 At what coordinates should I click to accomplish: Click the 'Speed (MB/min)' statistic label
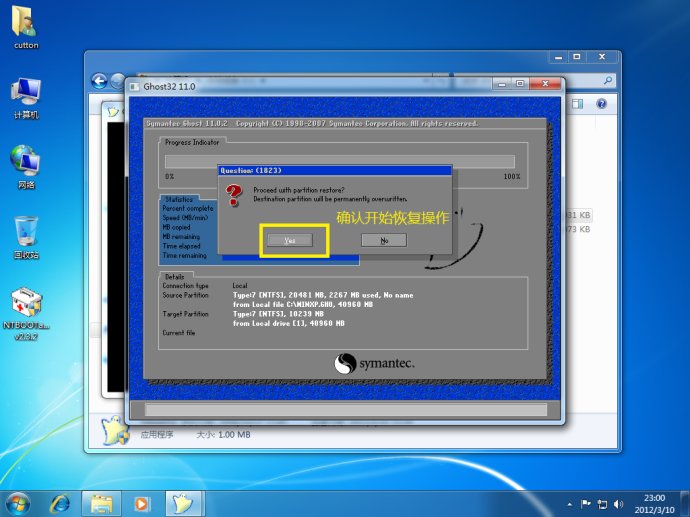click(x=185, y=218)
